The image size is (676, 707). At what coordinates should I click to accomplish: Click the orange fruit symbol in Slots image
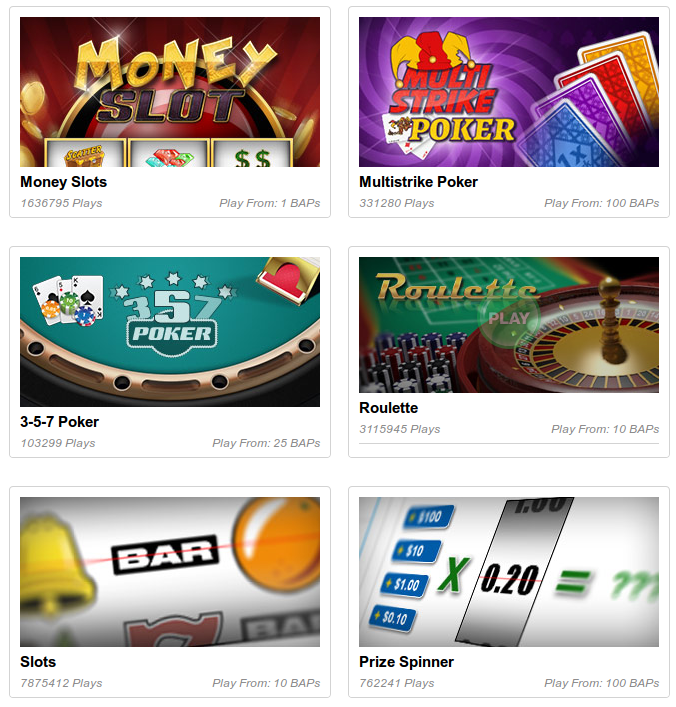pyautogui.click(x=276, y=537)
